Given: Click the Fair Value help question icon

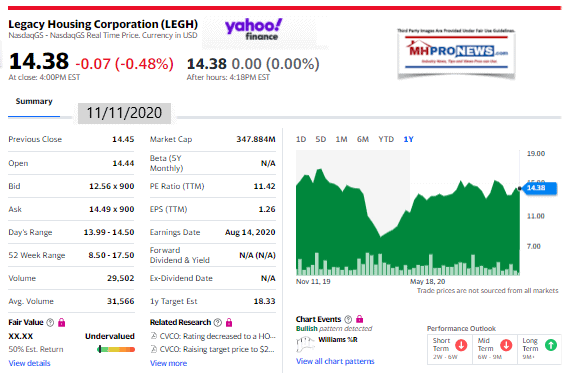Looking at the screenshot, I should (x=50, y=322).
